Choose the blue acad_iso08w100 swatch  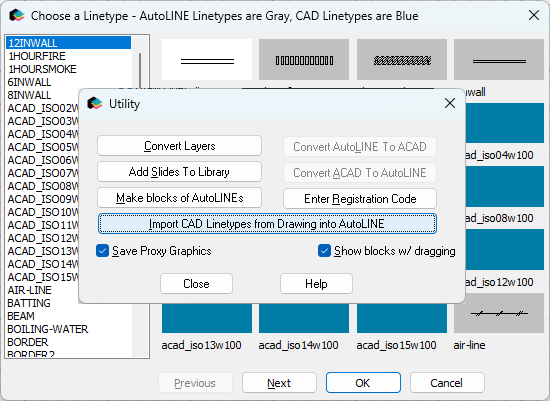[505, 186]
